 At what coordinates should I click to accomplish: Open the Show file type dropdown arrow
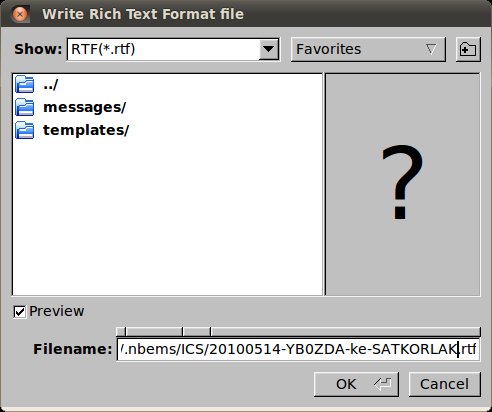coord(268,49)
